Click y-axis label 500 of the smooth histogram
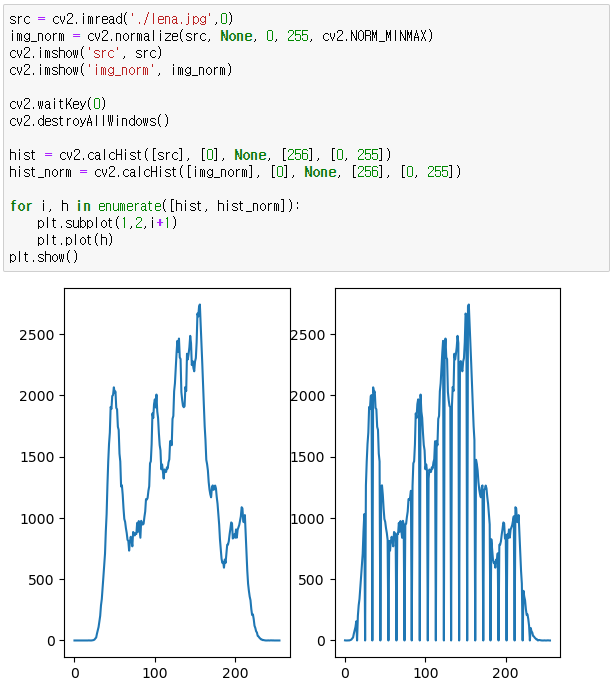Screen dimensions: 612x684 [41, 580]
